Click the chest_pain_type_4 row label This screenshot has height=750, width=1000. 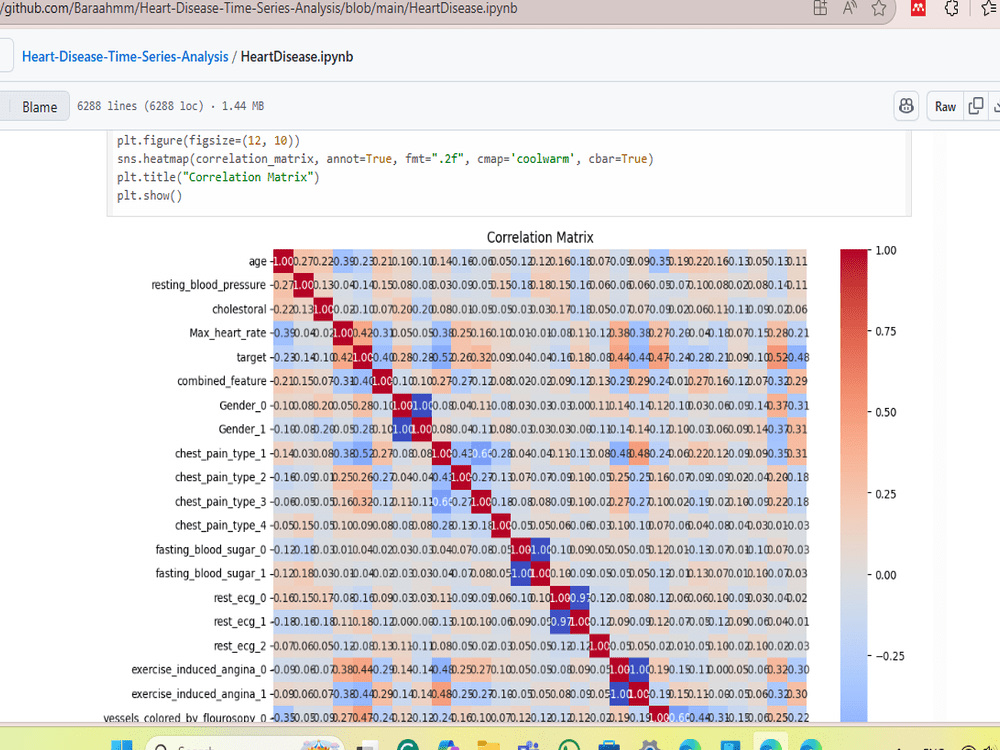pyautogui.click(x=221, y=526)
